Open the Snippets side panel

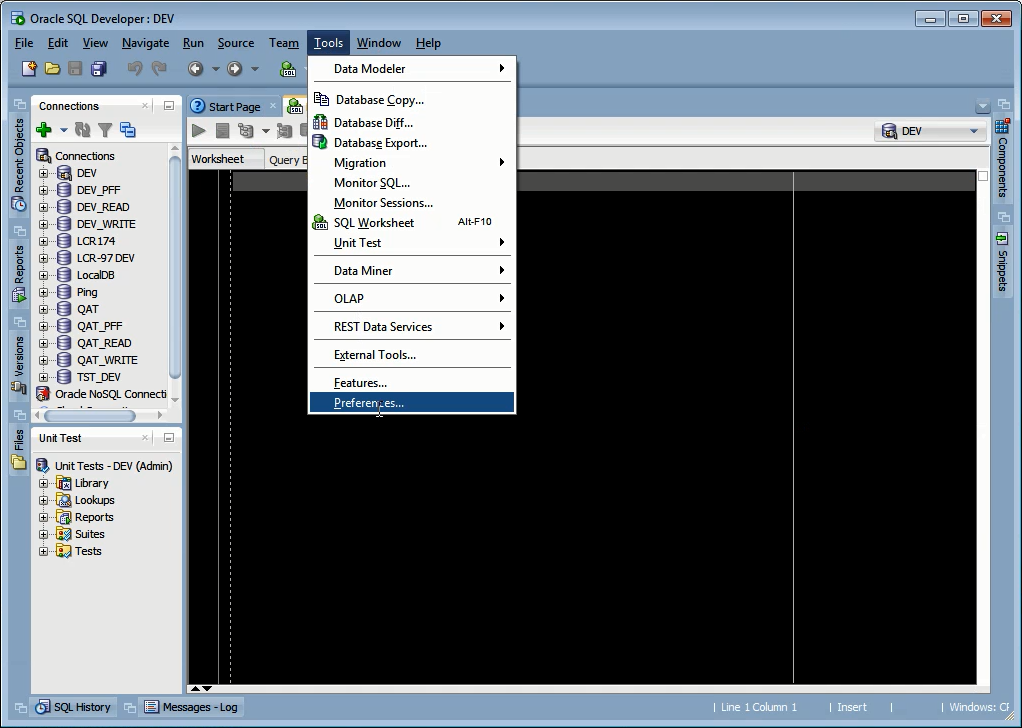(1002, 262)
